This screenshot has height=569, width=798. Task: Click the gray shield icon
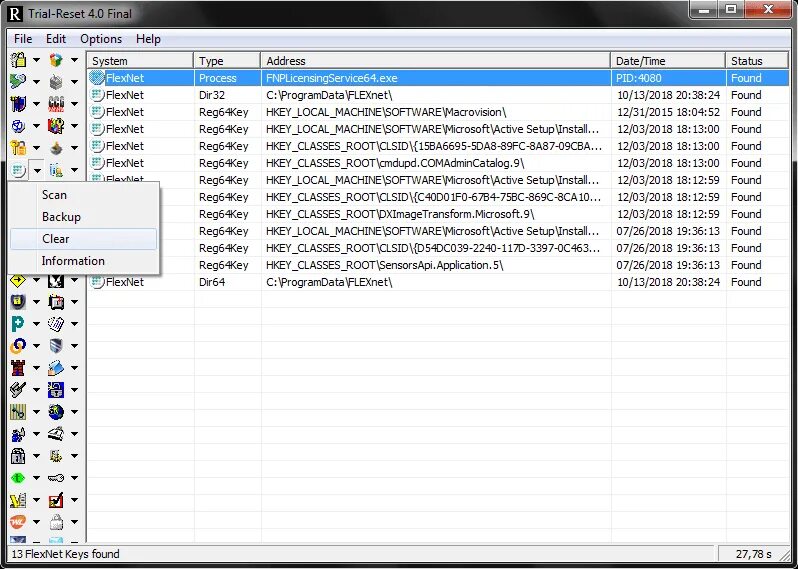pyautogui.click(x=56, y=346)
